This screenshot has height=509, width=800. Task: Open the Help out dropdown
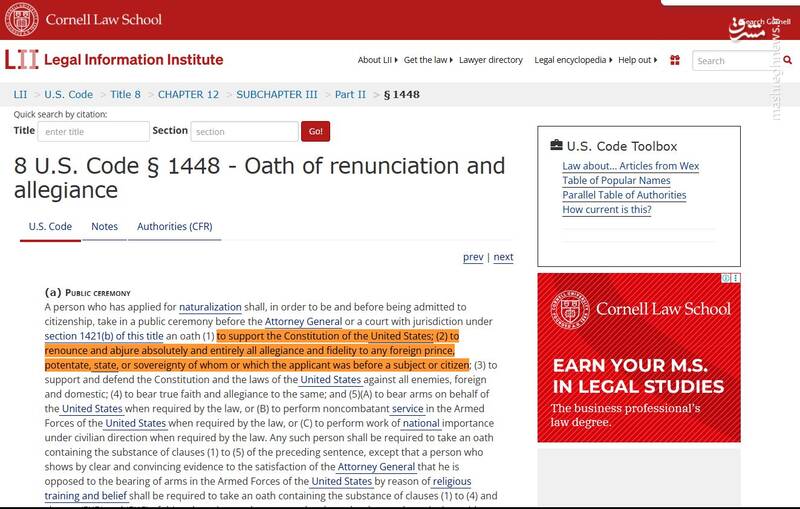click(x=638, y=60)
